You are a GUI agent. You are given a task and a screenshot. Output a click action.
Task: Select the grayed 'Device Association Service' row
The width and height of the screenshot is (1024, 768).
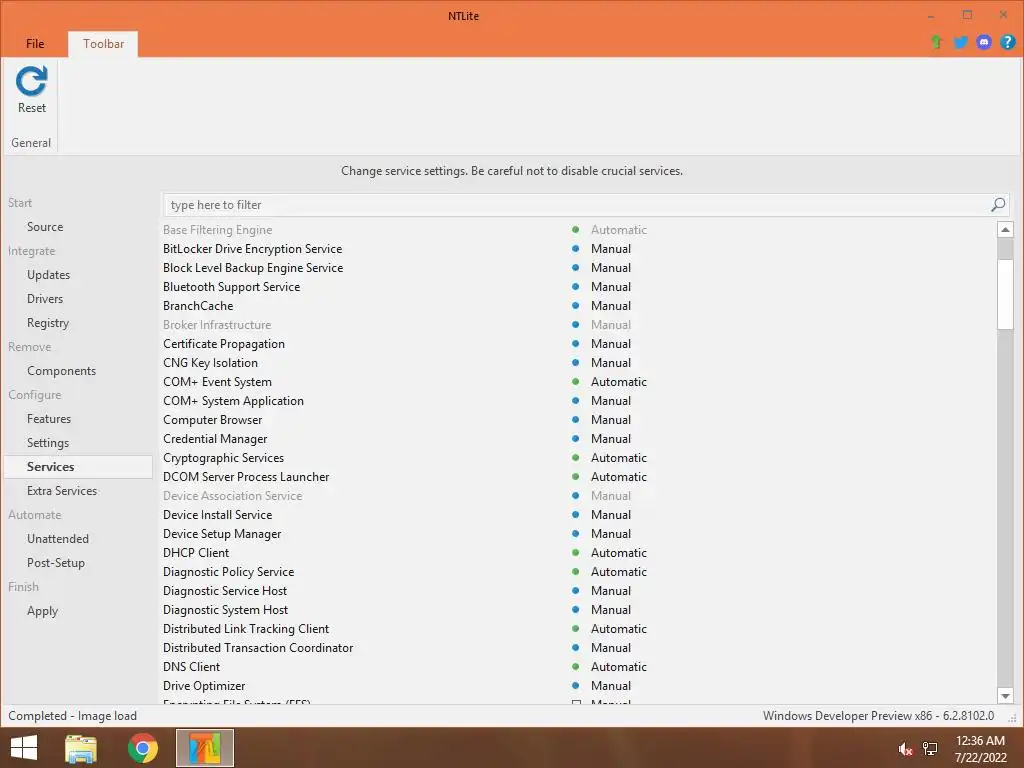point(578,496)
